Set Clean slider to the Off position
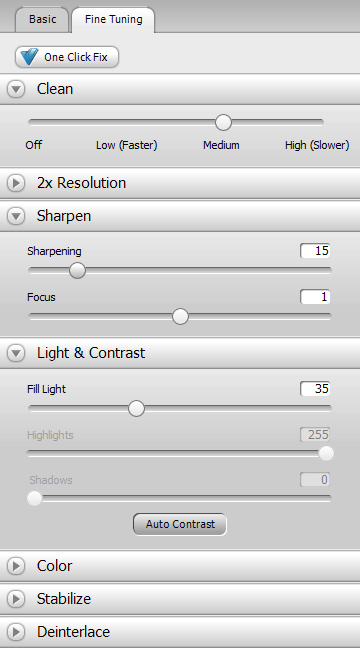 pyautogui.click(x=30, y=122)
